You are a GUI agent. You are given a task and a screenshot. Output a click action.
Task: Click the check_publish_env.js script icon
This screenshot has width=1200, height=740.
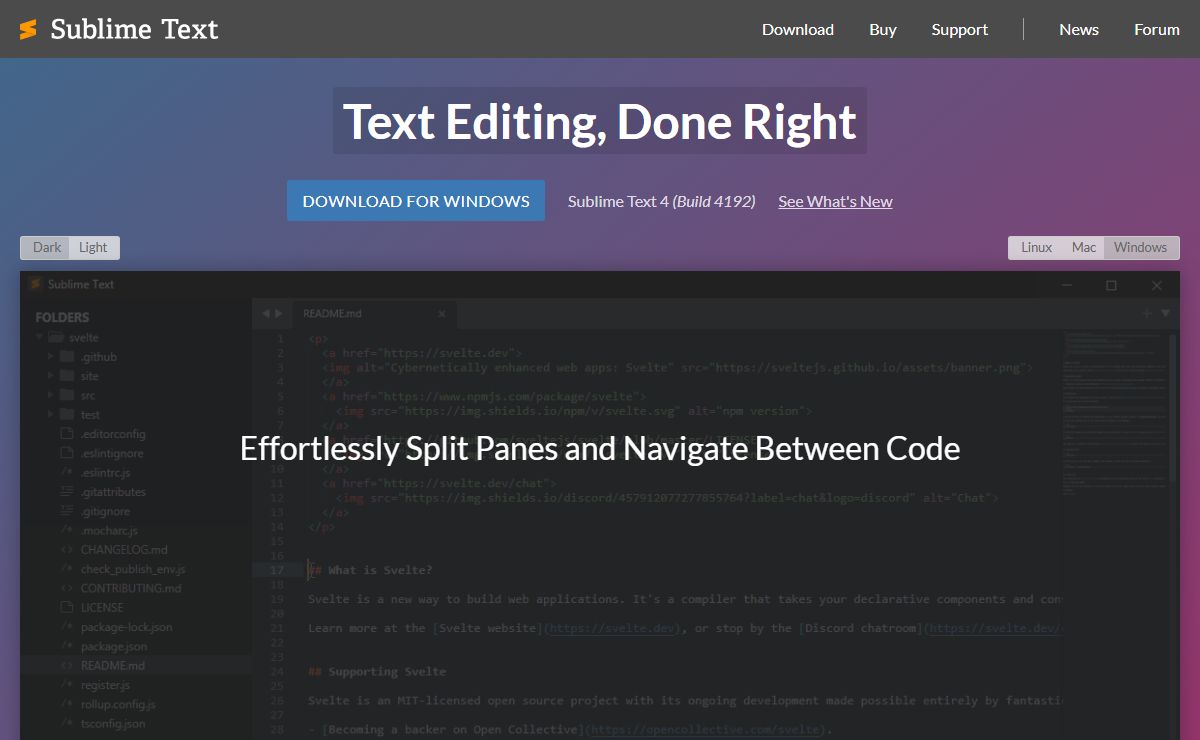67,569
